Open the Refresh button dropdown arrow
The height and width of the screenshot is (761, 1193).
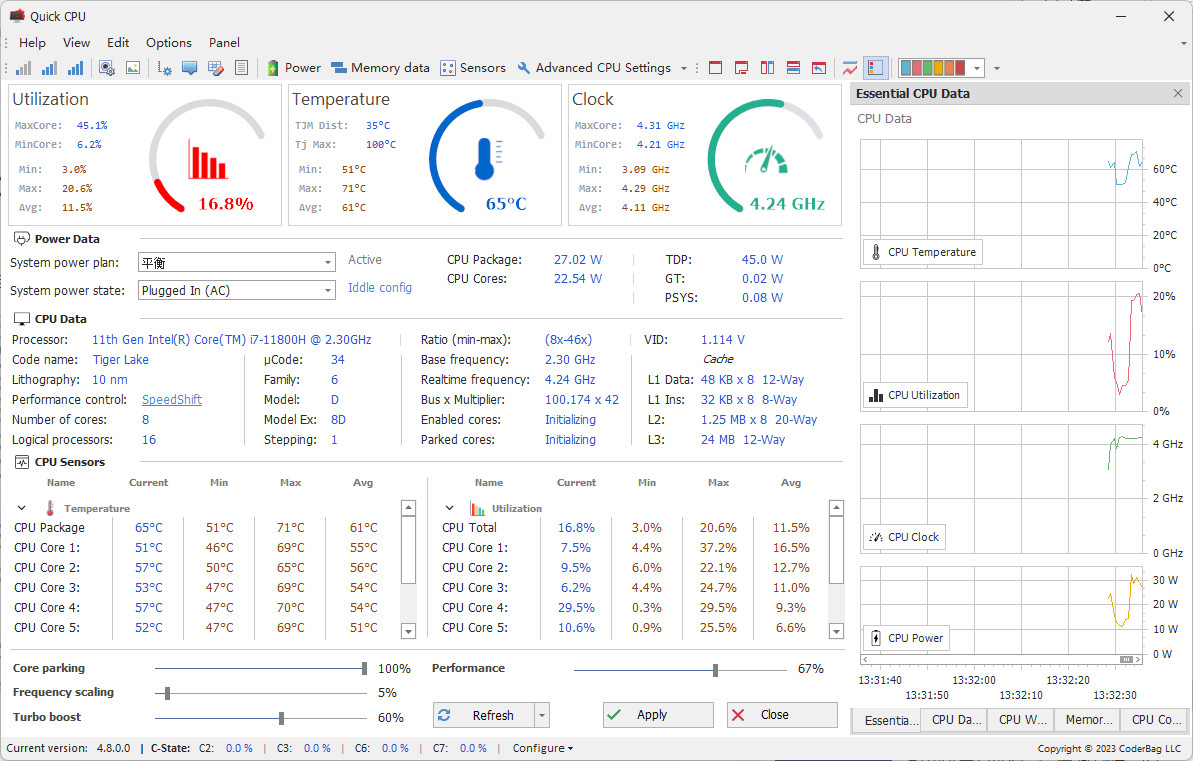click(542, 715)
